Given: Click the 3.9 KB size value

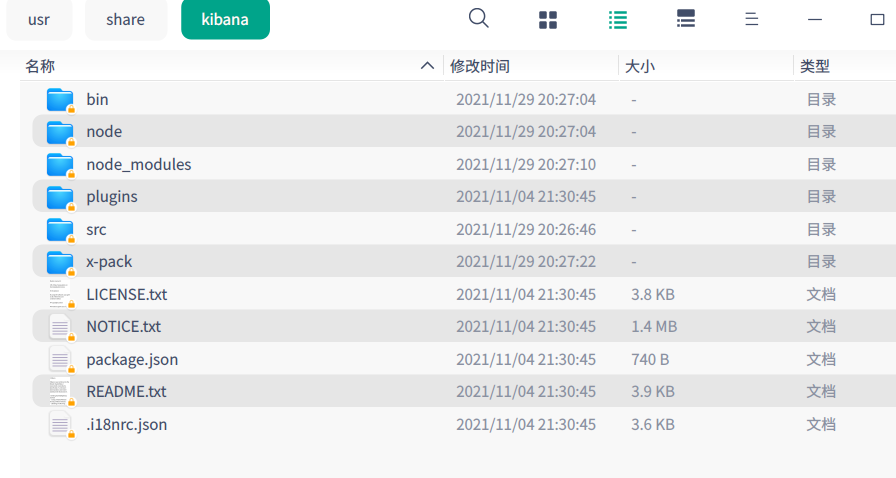Looking at the screenshot, I should click(x=653, y=392).
